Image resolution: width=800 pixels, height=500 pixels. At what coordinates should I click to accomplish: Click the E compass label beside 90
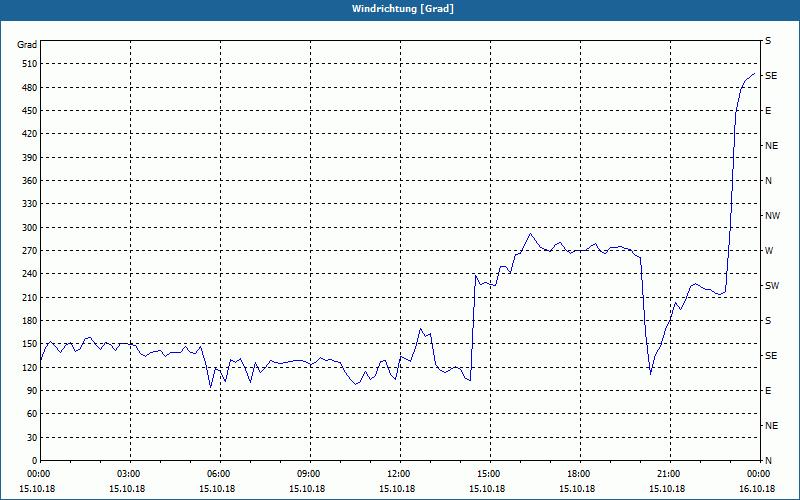click(x=768, y=391)
